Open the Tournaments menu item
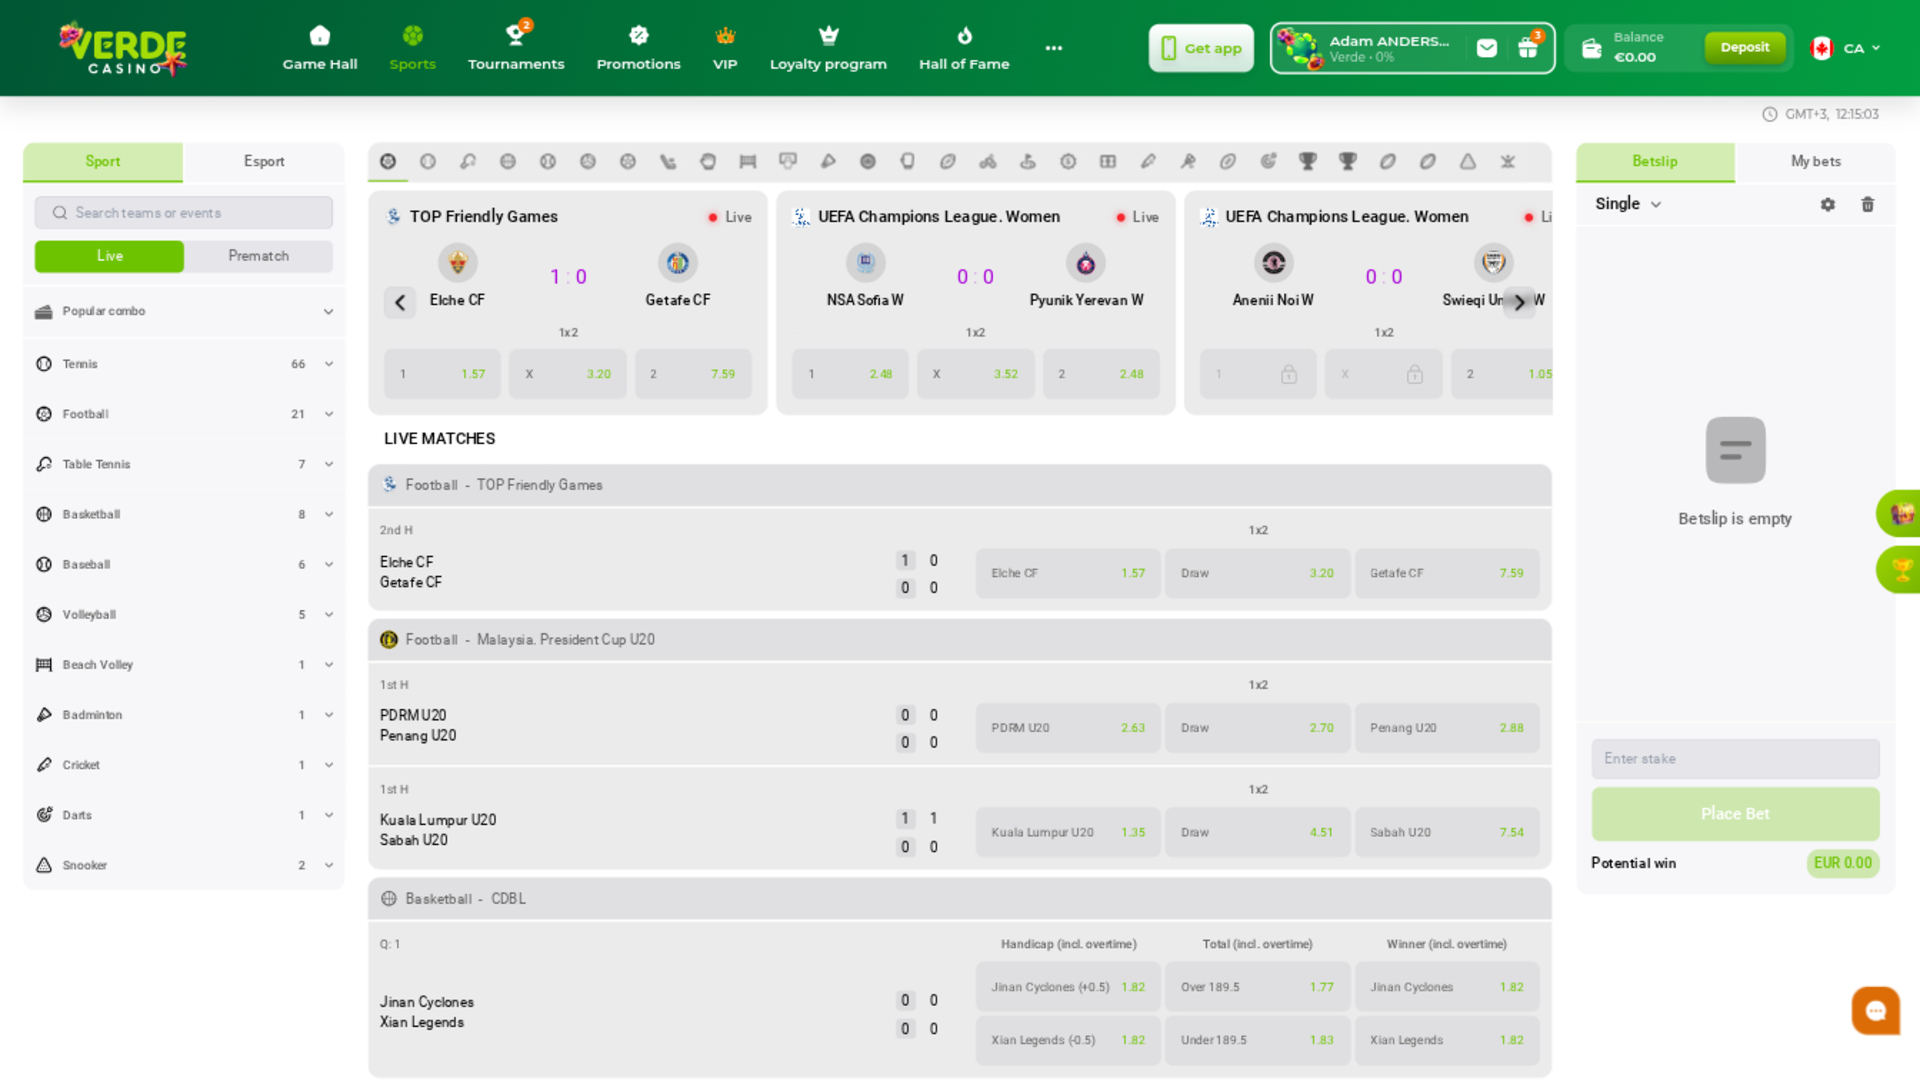1920x1080 pixels. click(516, 48)
